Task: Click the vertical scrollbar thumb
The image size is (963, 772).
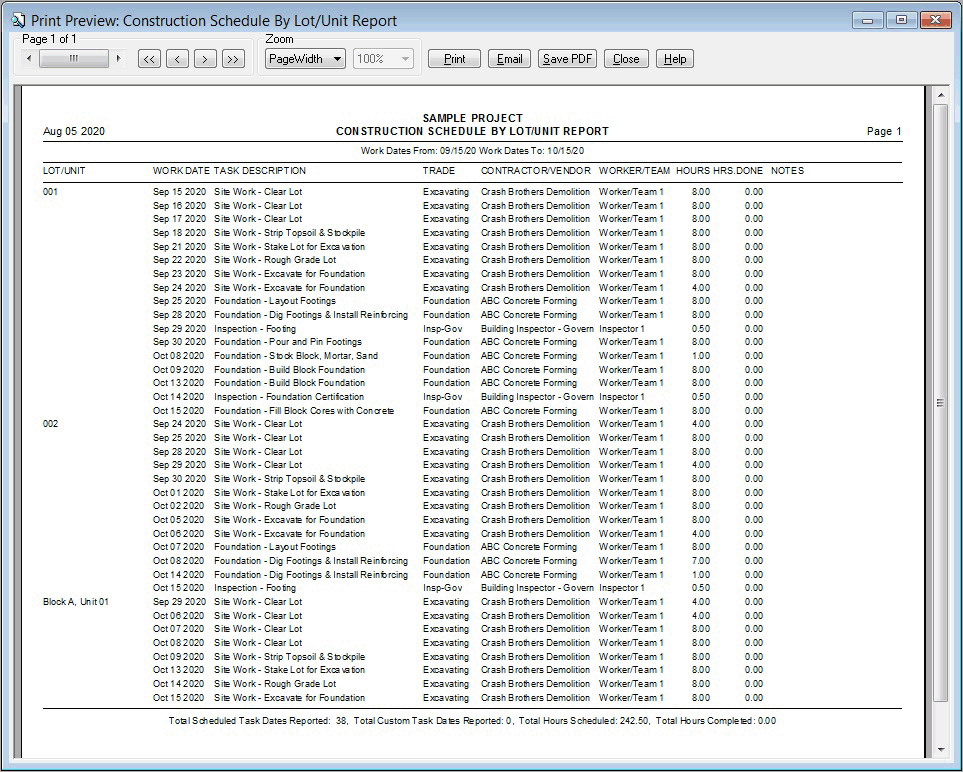Action: click(x=941, y=402)
